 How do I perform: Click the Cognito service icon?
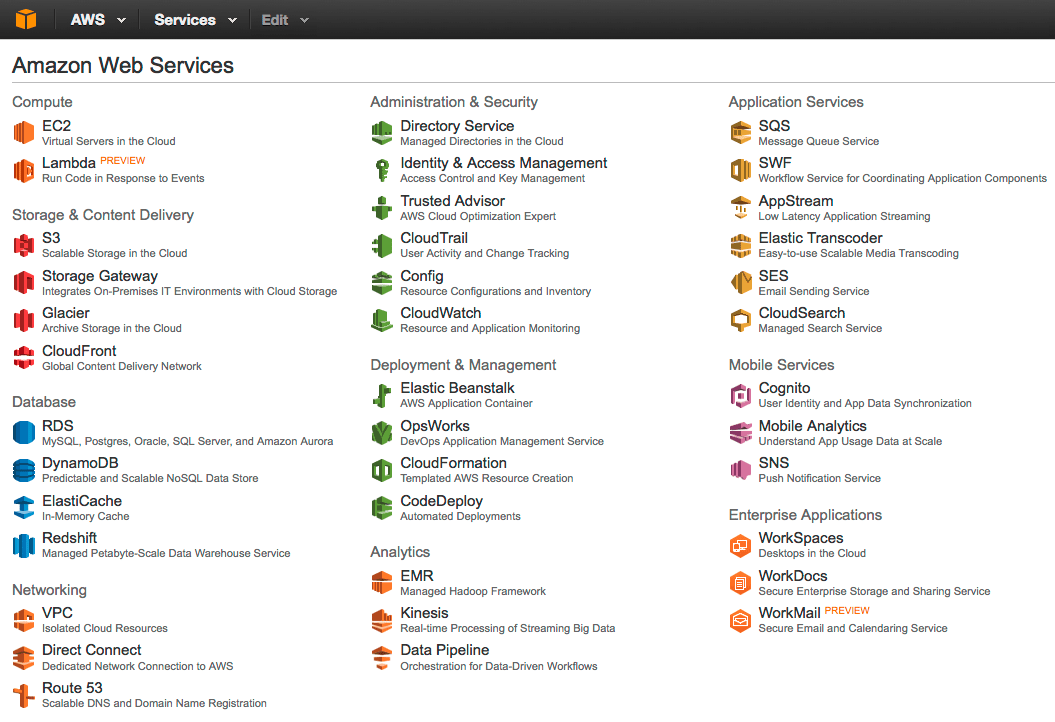tap(740, 394)
